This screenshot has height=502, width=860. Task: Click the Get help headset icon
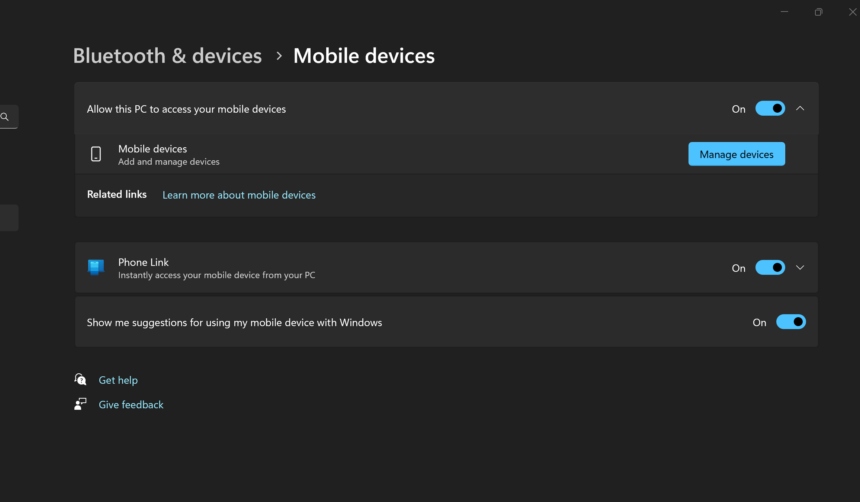pyautogui.click(x=81, y=380)
